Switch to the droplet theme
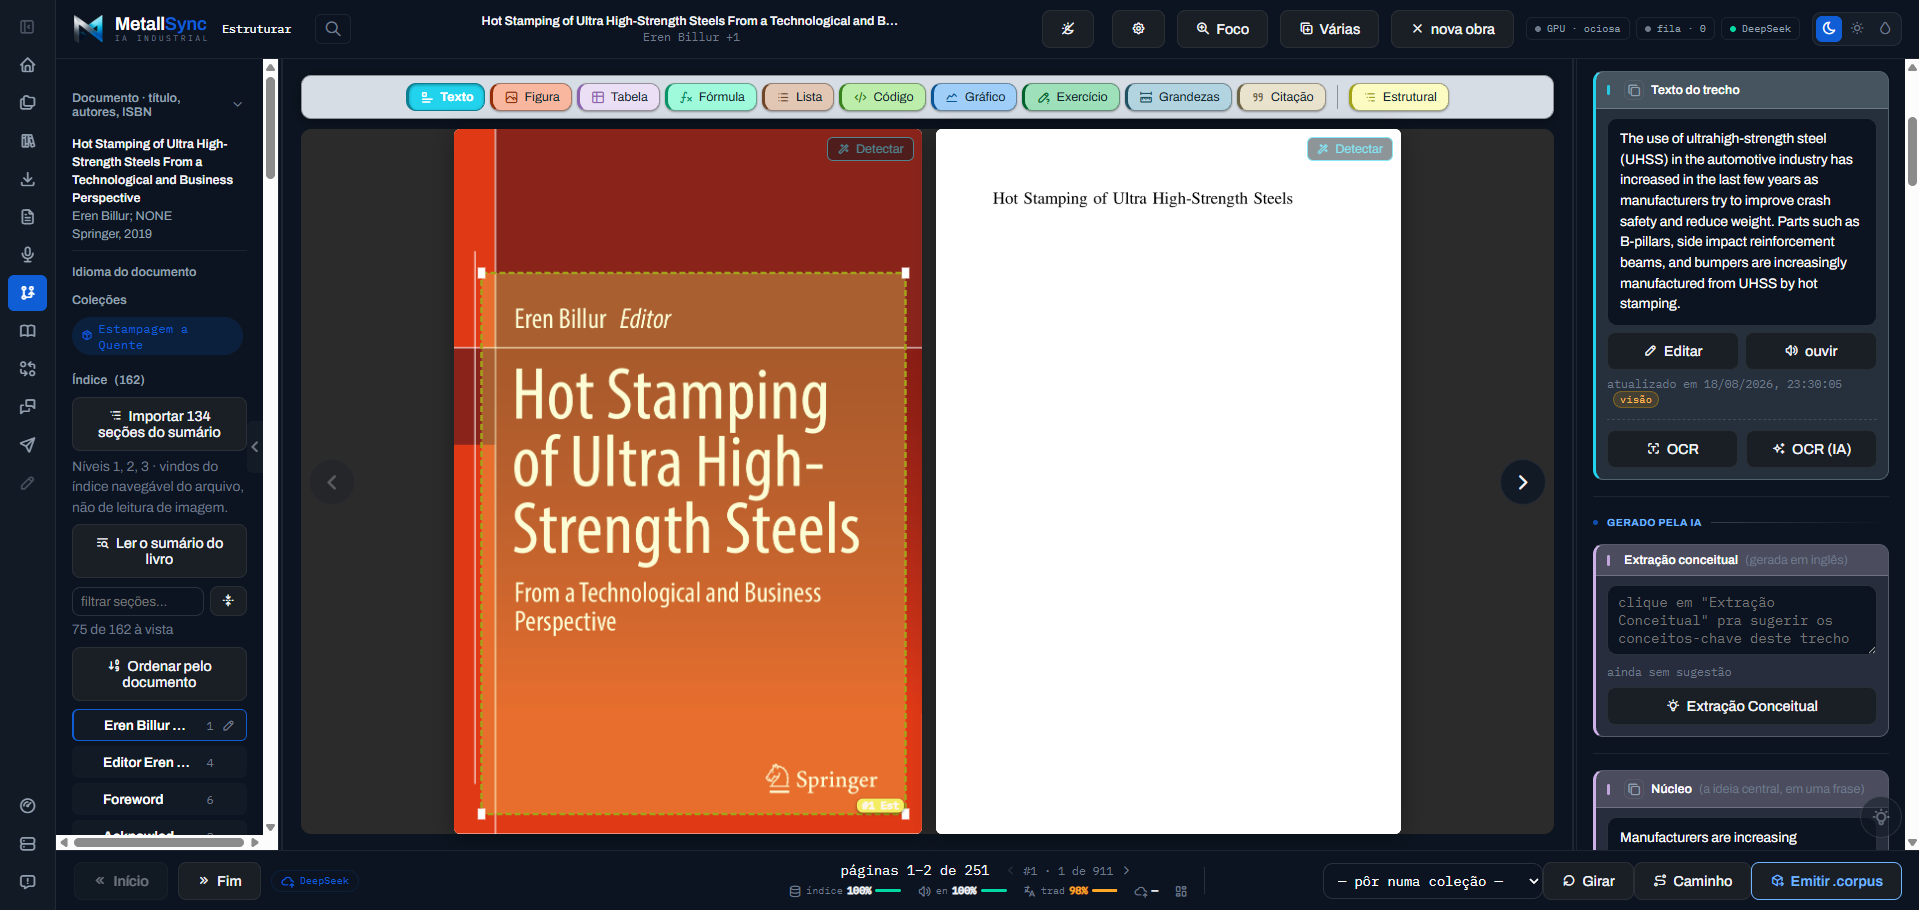Screen dimensions: 1919x910 [1885, 29]
